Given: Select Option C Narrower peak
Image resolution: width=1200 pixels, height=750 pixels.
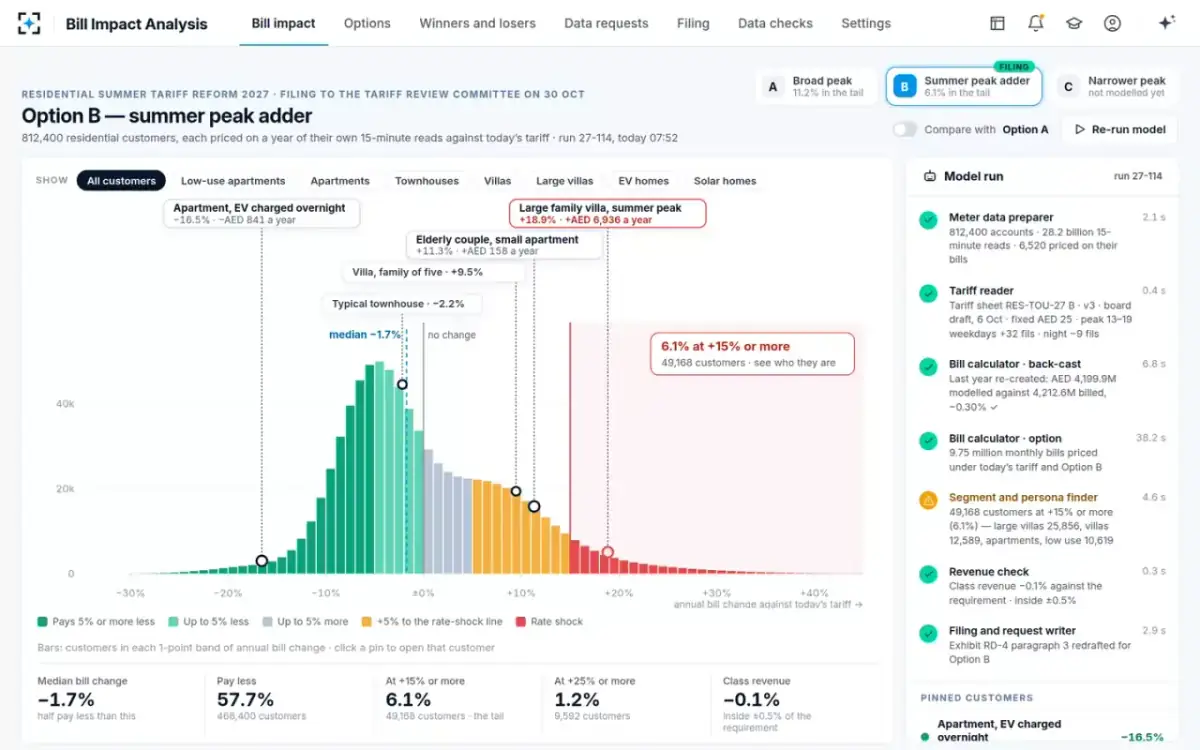Looking at the screenshot, I should tap(1113, 87).
